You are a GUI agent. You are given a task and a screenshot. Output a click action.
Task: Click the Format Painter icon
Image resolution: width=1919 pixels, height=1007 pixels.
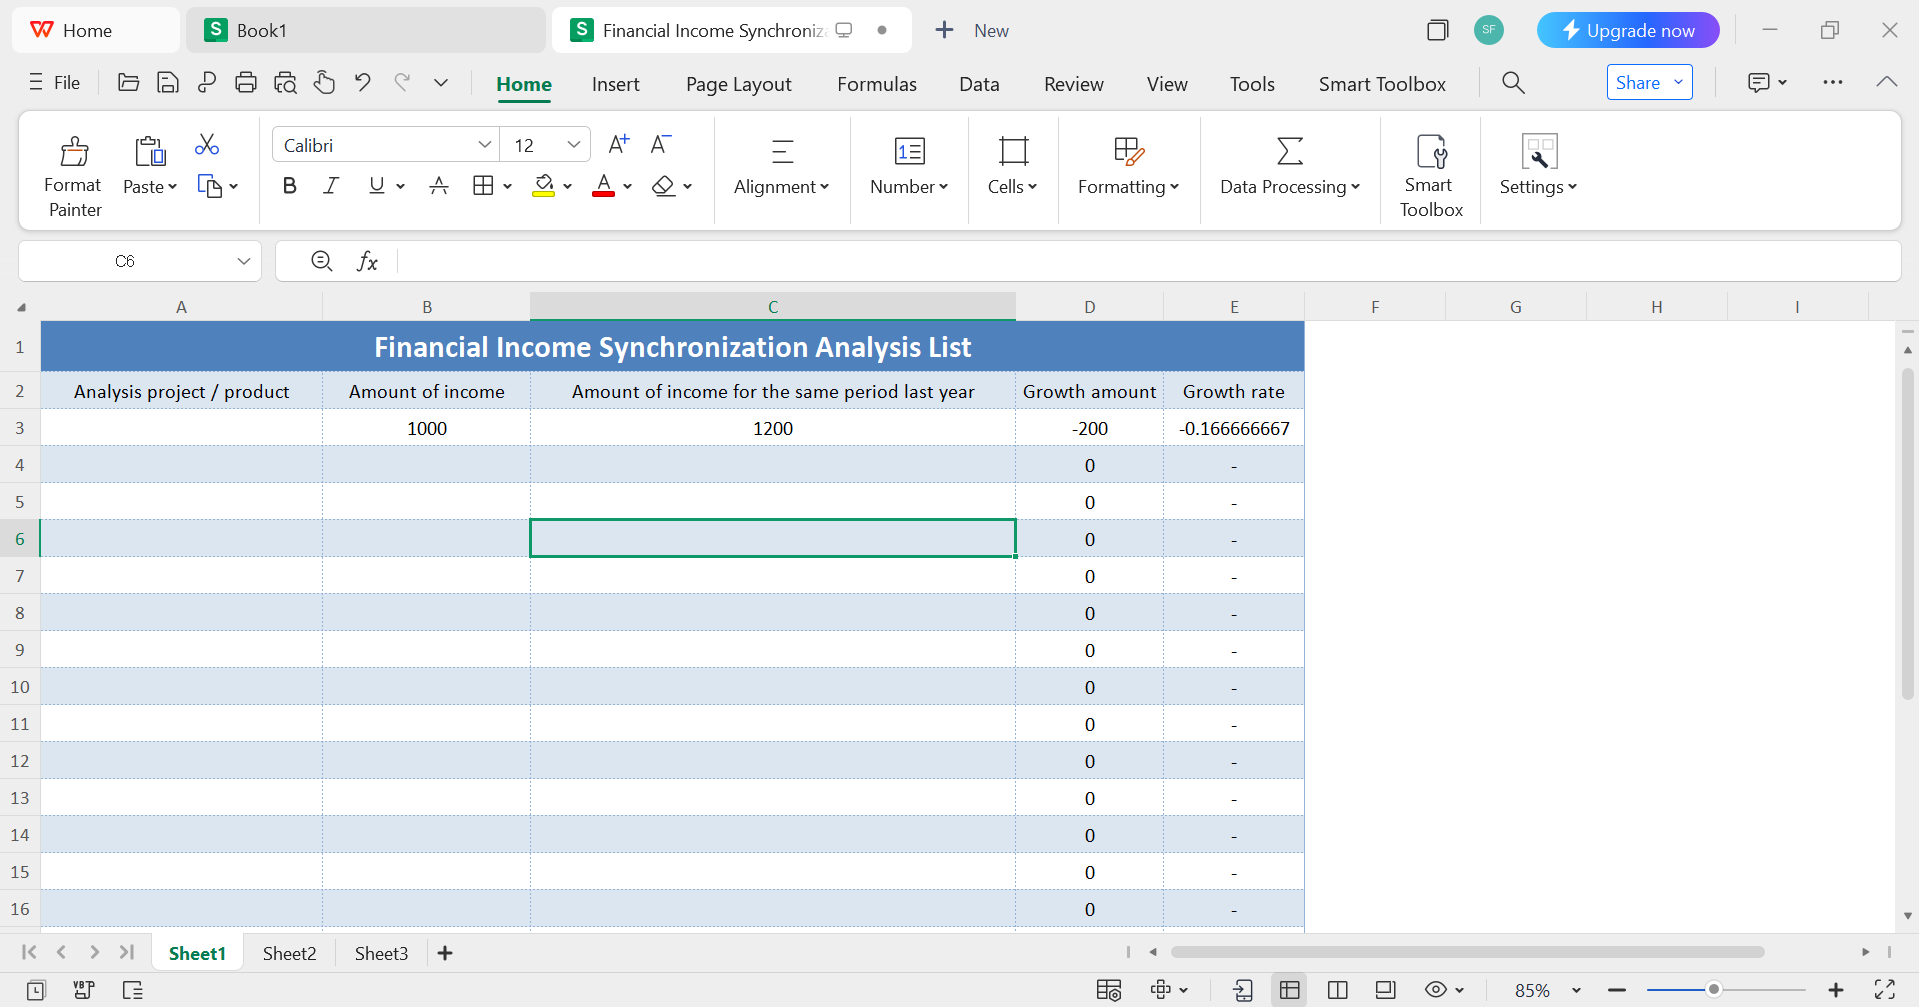[73, 152]
